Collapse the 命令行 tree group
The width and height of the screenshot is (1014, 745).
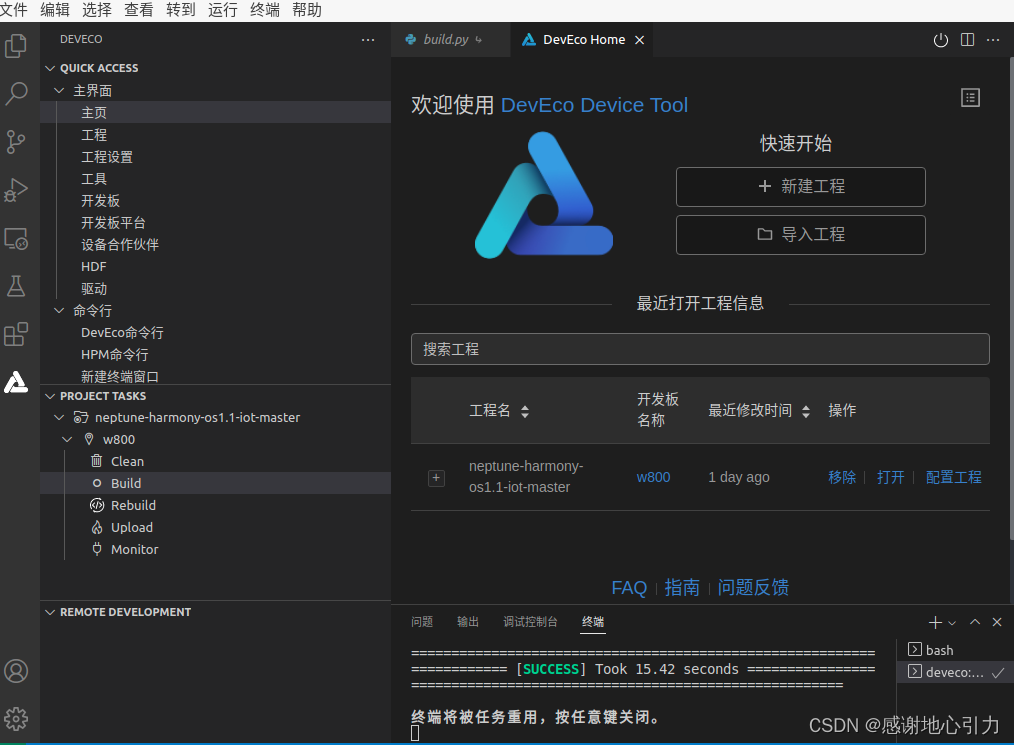pos(59,310)
